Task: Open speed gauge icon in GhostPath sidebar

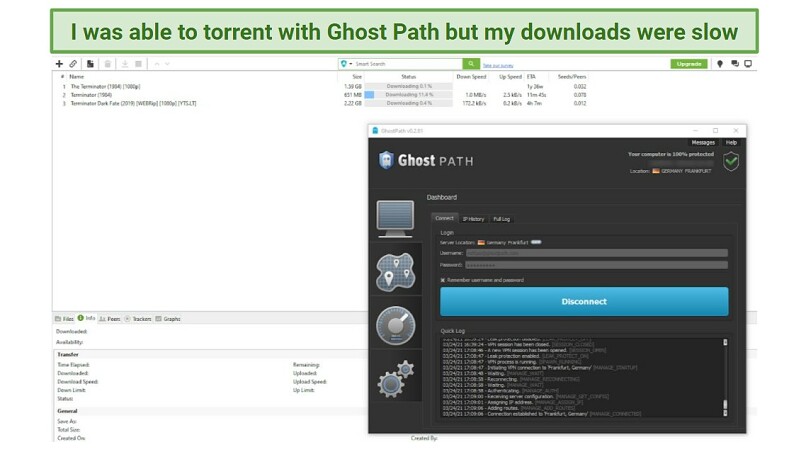Action: coord(395,326)
